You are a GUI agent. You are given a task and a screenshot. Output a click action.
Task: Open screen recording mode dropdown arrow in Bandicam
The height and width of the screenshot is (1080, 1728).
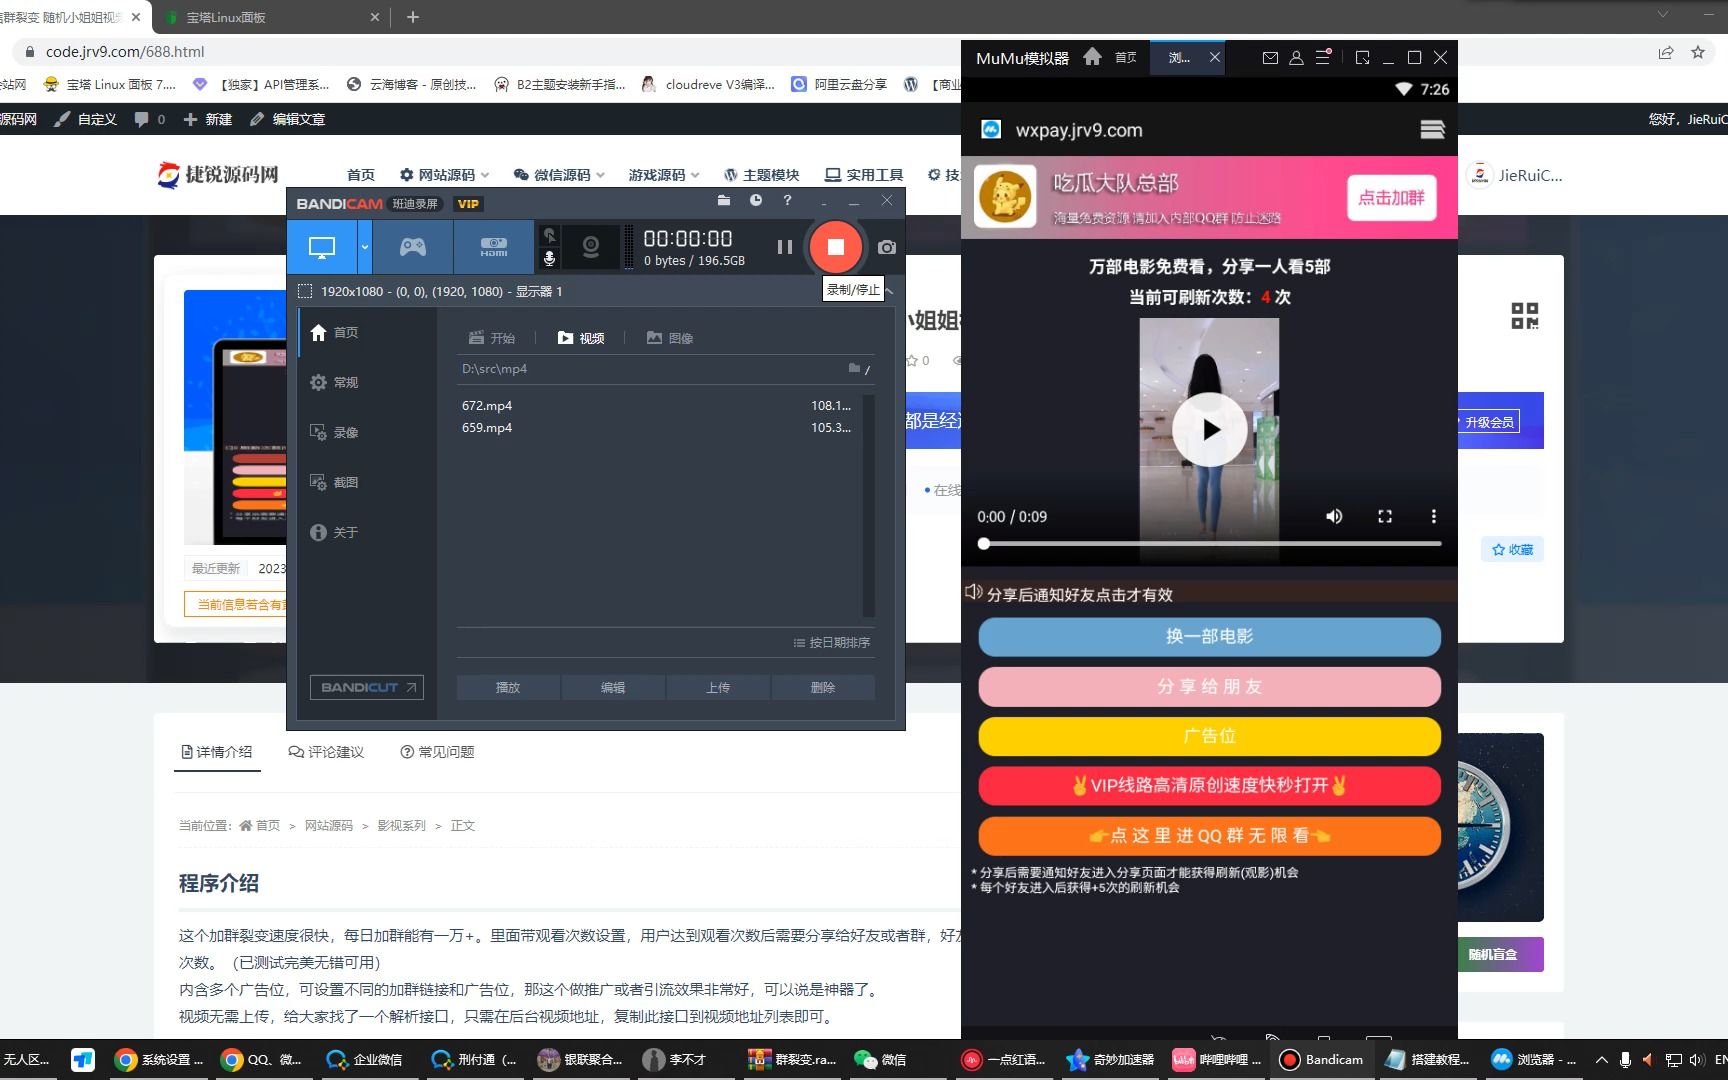click(x=365, y=247)
